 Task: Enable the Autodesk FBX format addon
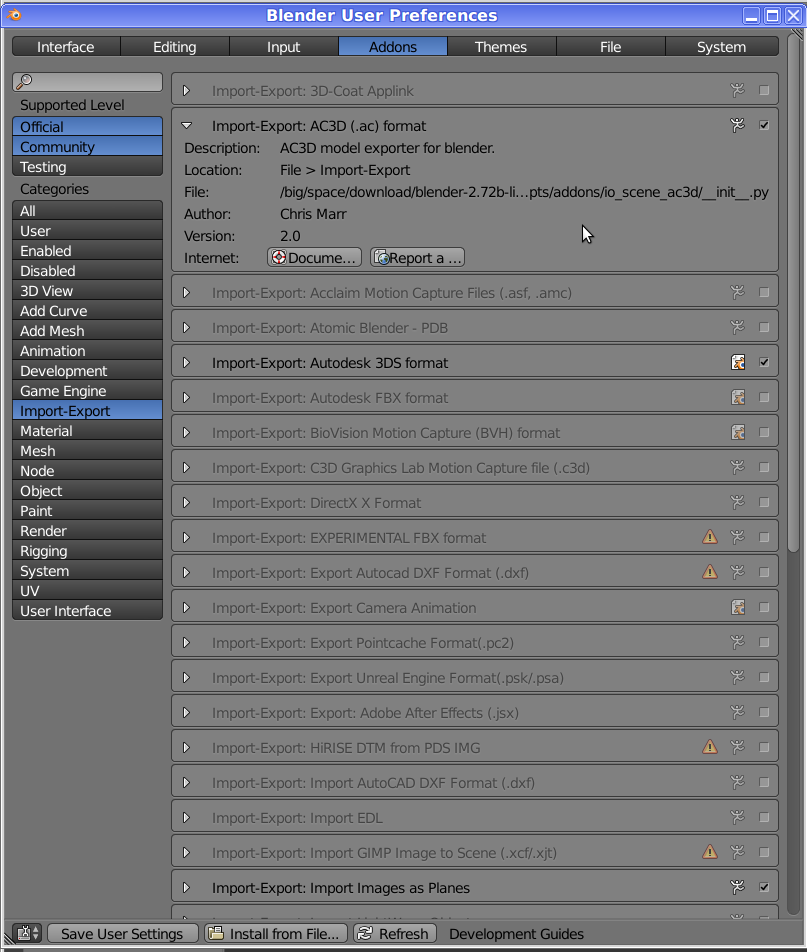pos(765,397)
